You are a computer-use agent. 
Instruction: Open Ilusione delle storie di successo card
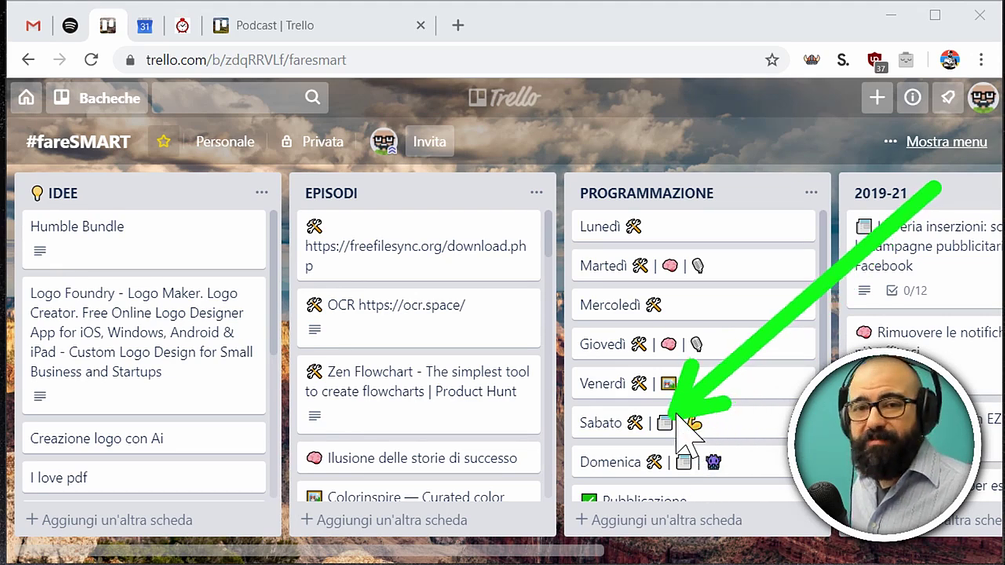pos(419,458)
